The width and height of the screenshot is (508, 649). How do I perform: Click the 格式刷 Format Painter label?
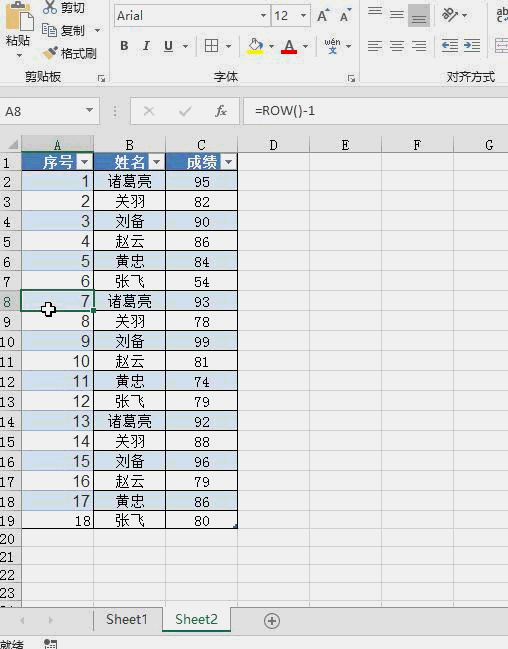pyautogui.click(x=79, y=53)
